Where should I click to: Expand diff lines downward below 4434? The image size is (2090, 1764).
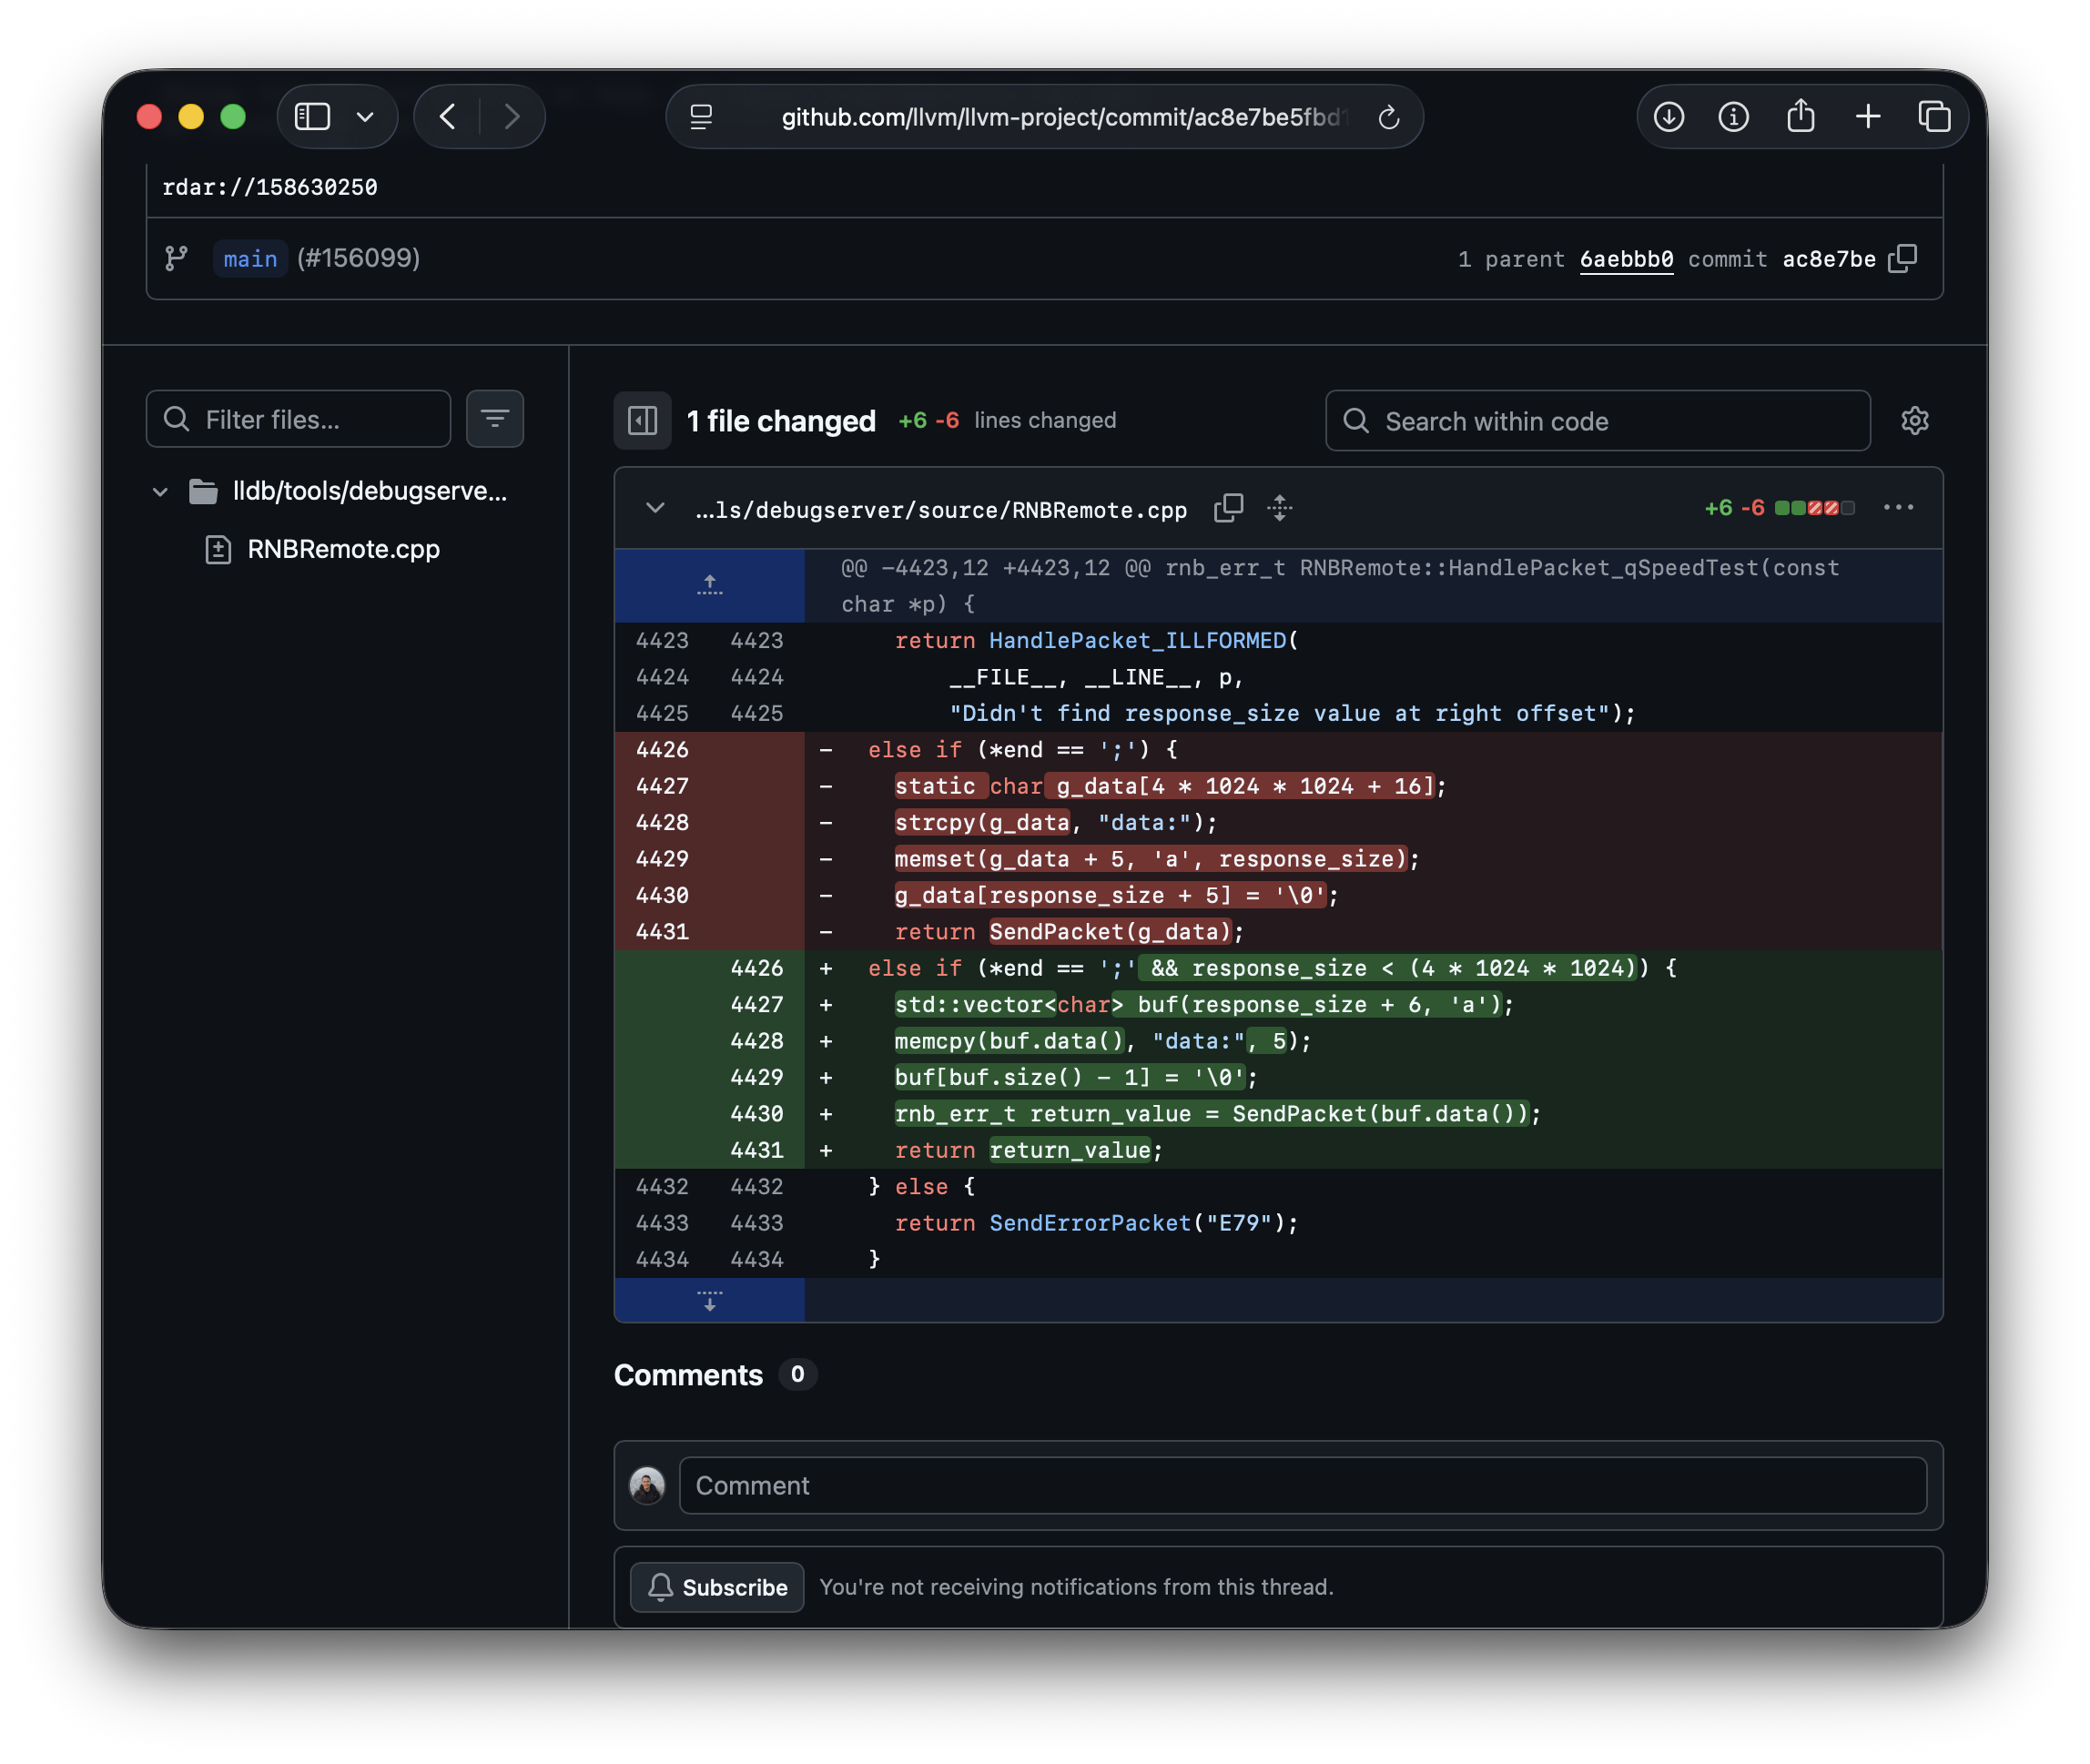pos(709,1300)
